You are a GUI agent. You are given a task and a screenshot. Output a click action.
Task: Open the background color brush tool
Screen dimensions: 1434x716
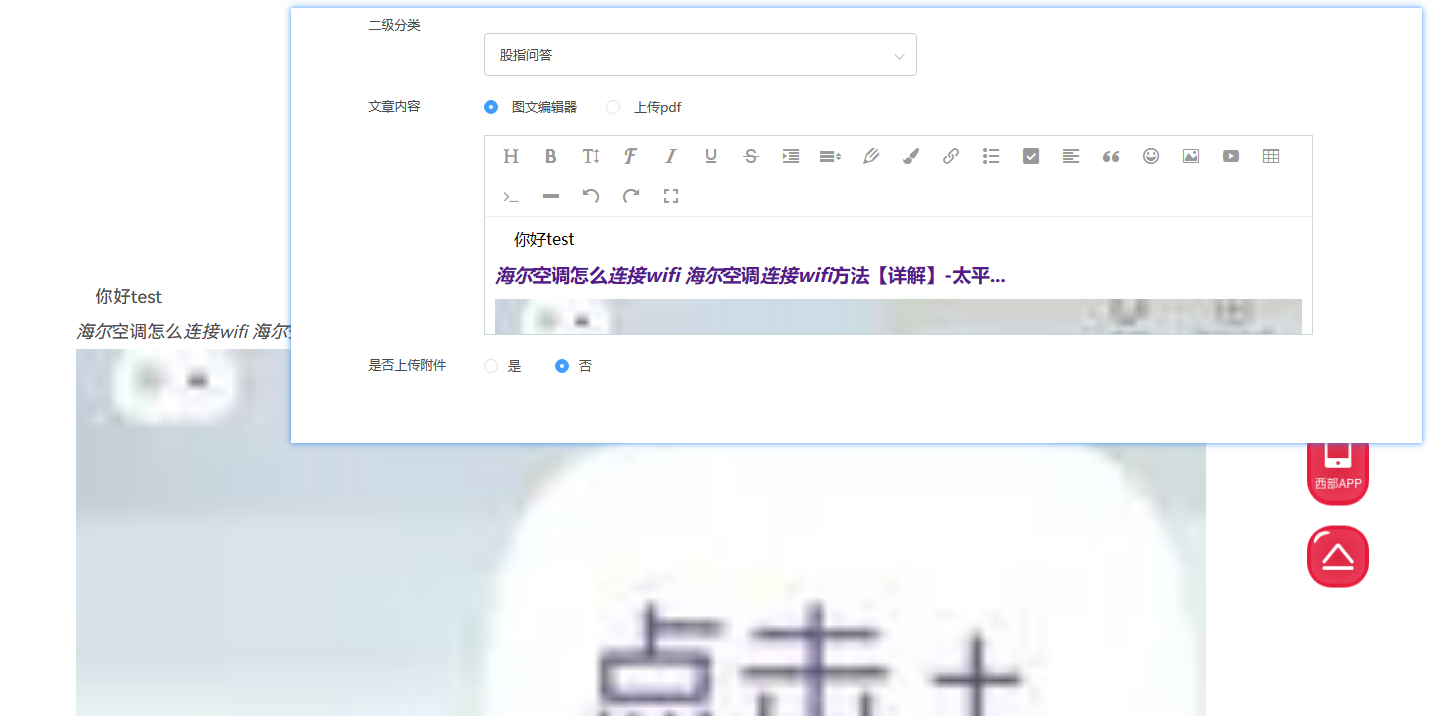pos(911,156)
